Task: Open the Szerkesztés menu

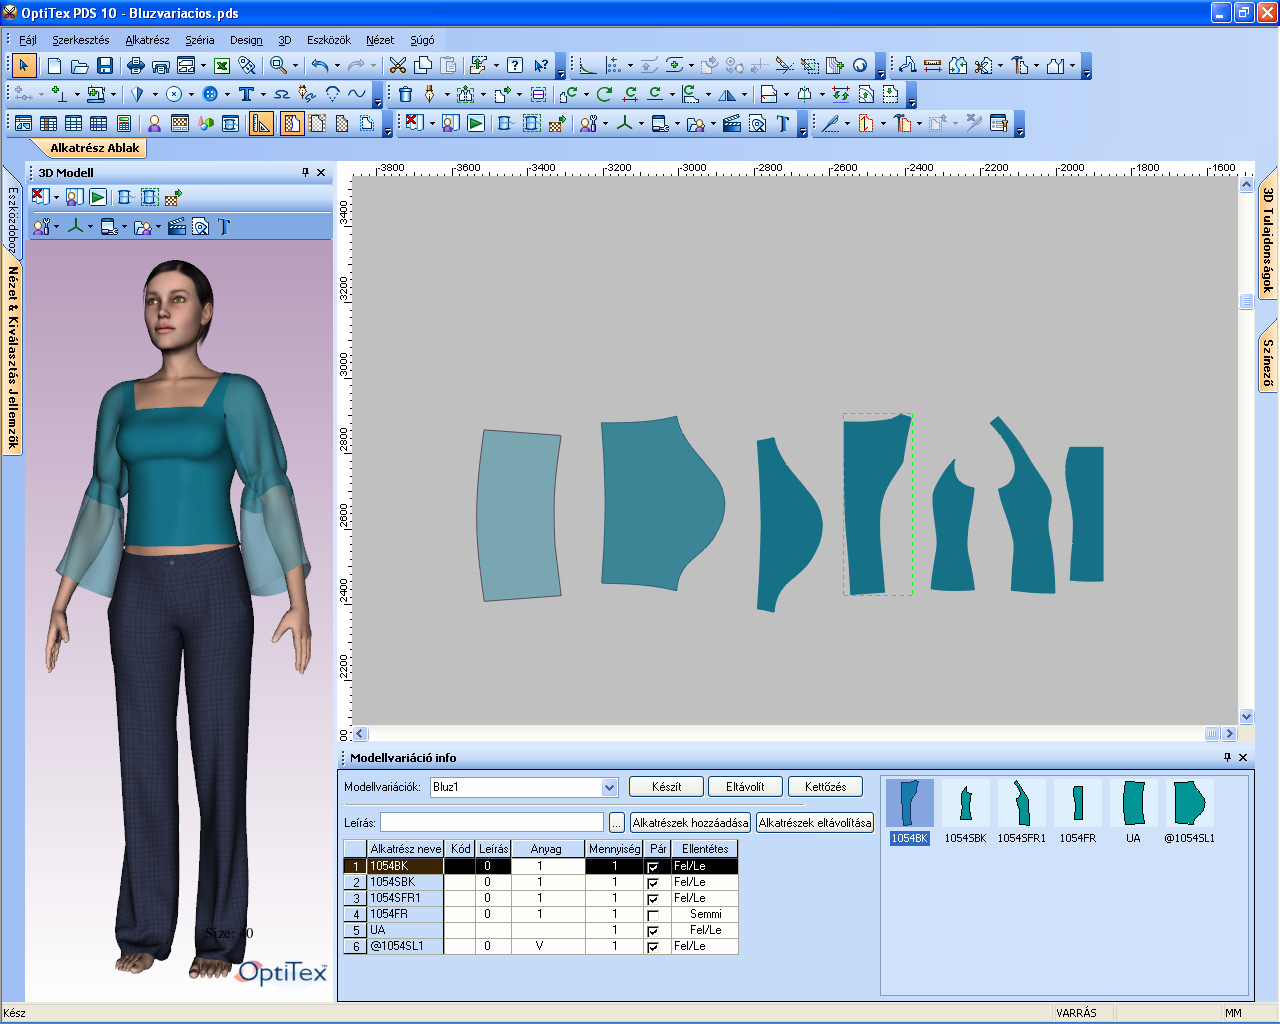Action: pos(81,40)
